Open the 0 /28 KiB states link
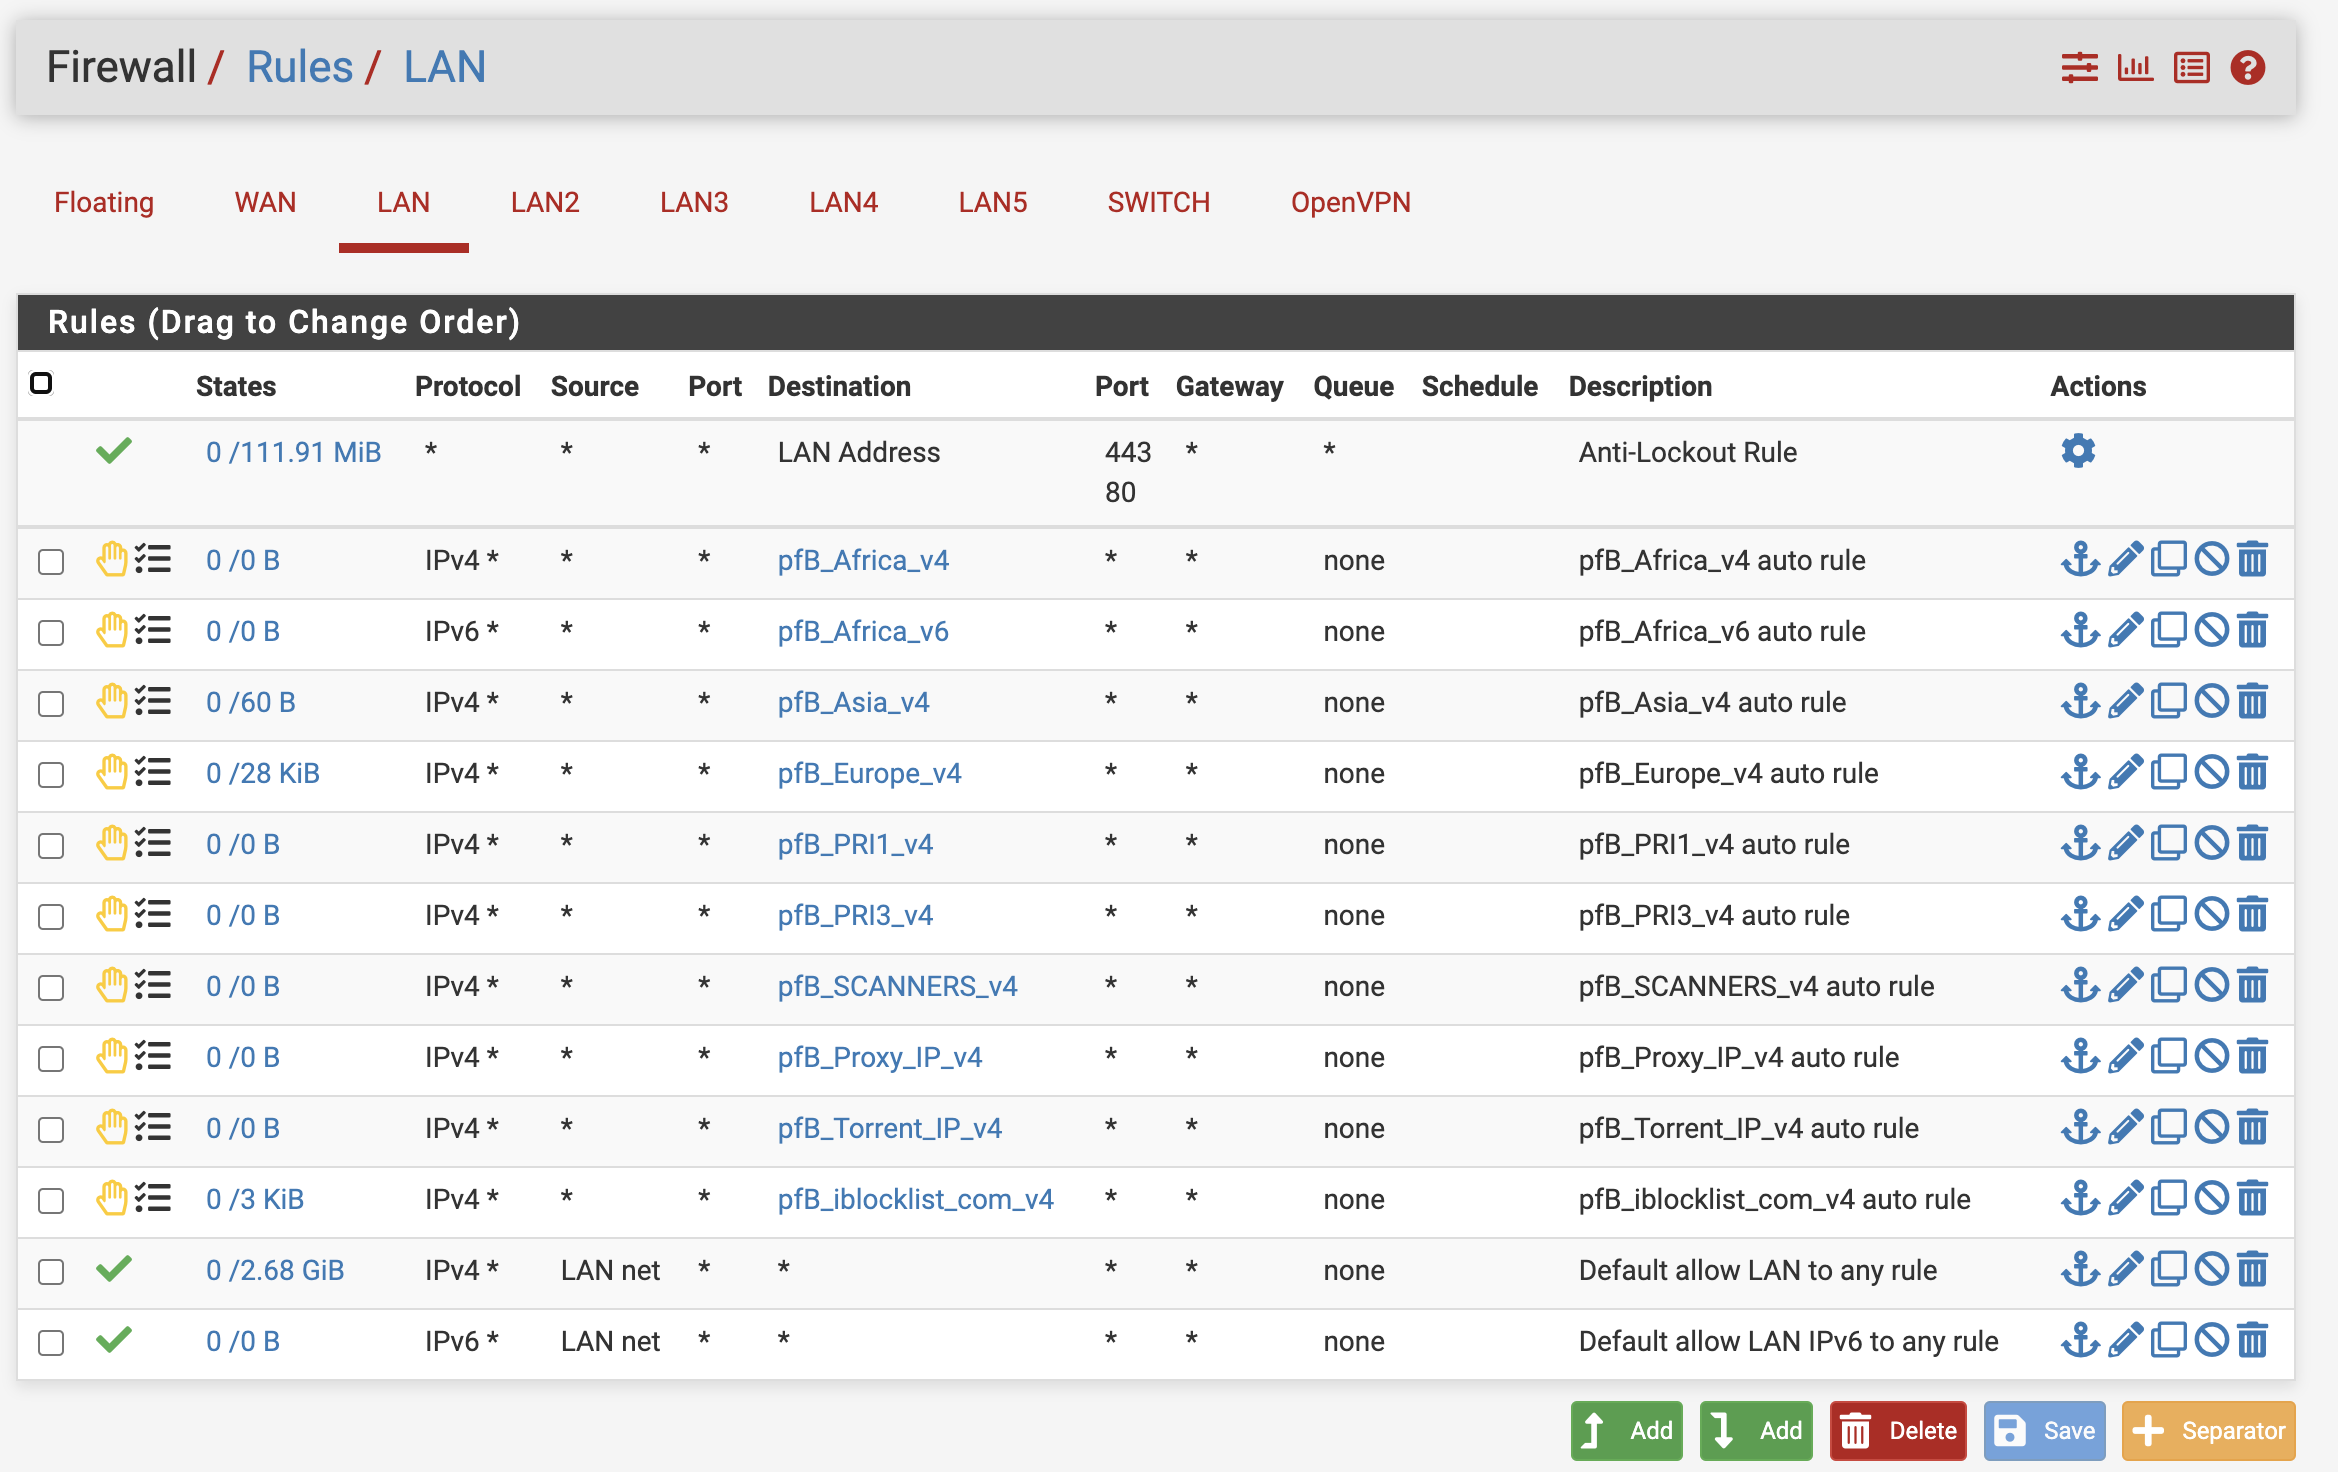 (263, 773)
